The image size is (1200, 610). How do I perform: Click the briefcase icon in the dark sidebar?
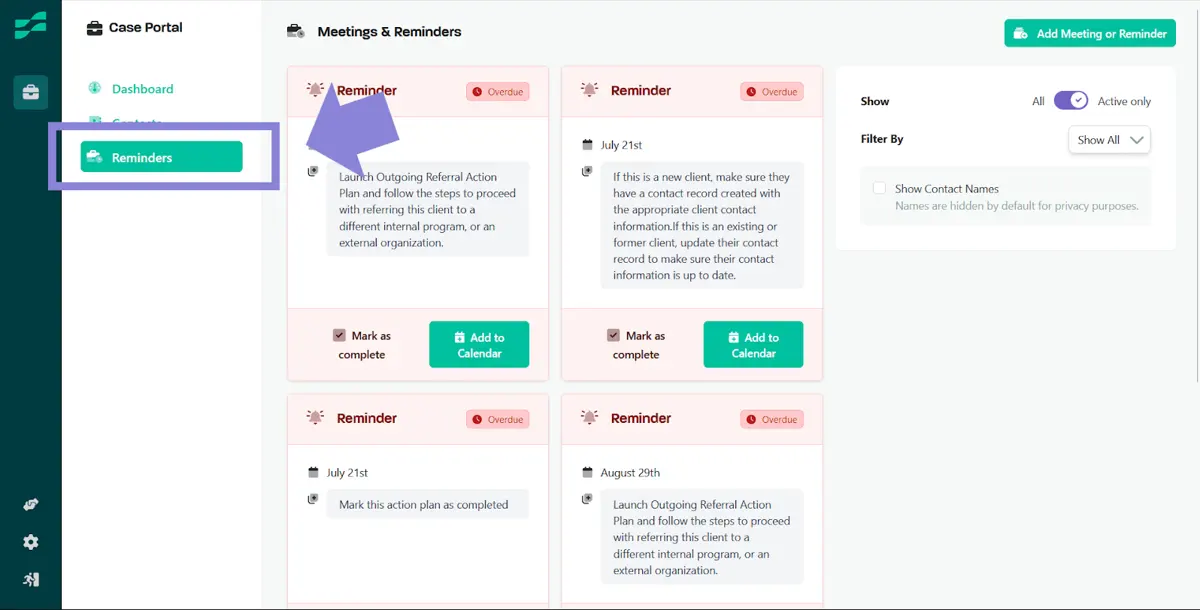click(x=30, y=92)
